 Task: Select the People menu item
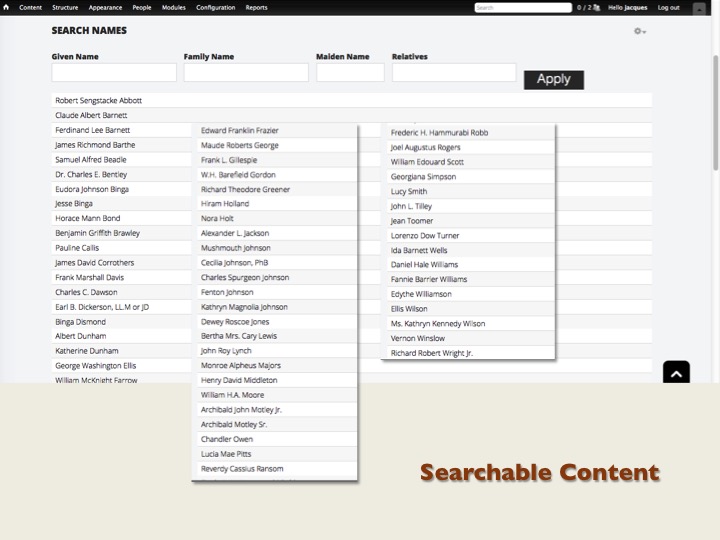click(x=142, y=7)
